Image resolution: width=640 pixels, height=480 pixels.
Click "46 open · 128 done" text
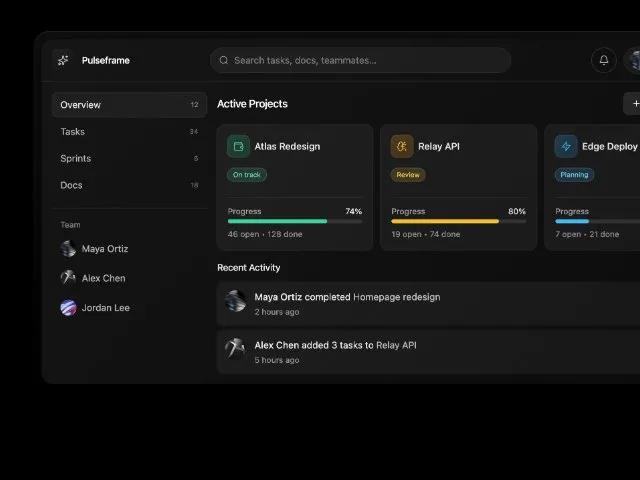coord(265,234)
